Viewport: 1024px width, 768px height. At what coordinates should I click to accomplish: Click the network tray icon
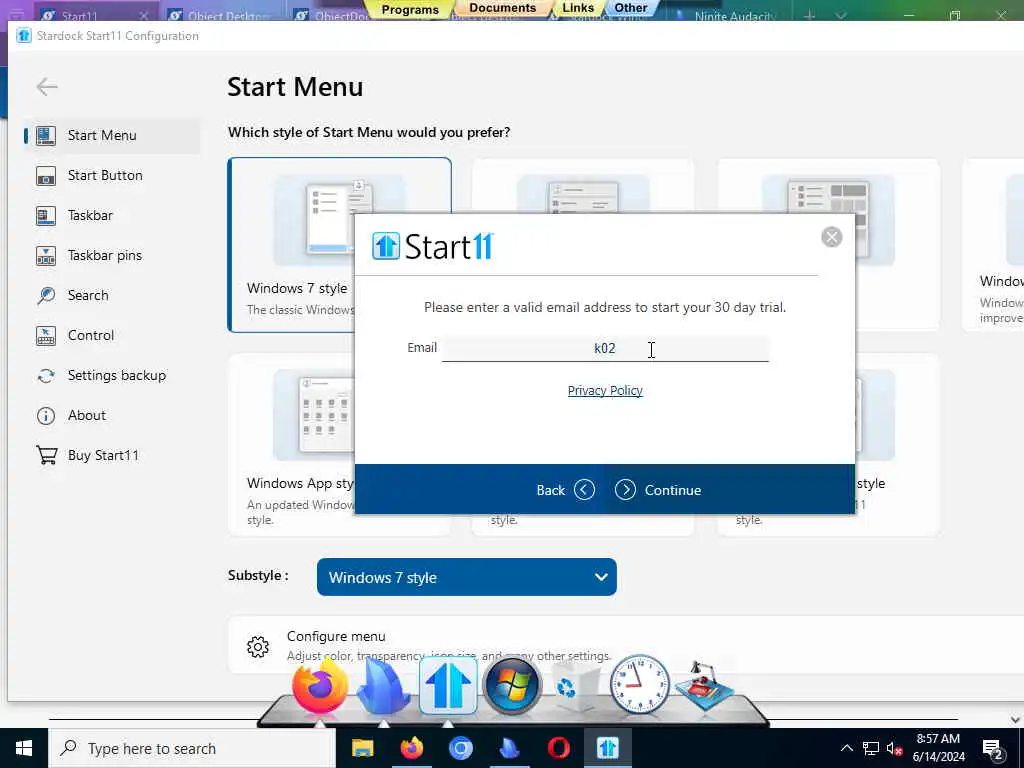[871, 748]
